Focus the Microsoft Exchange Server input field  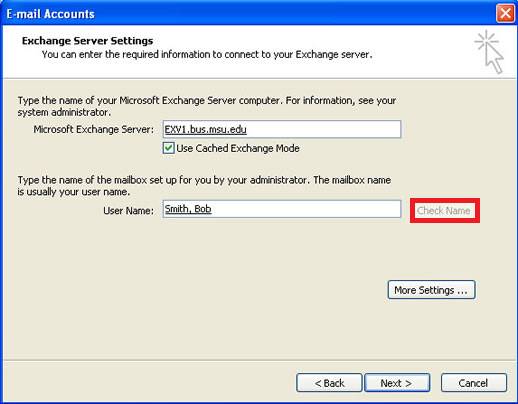282,129
